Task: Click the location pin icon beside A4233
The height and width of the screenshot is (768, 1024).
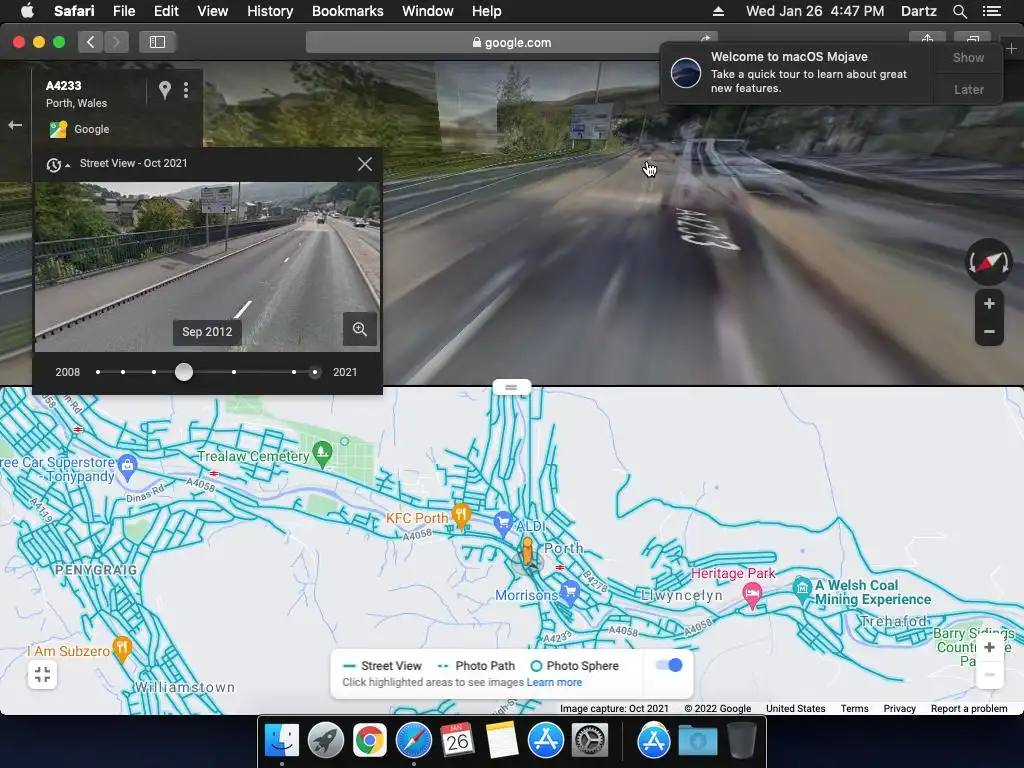Action: point(165,89)
